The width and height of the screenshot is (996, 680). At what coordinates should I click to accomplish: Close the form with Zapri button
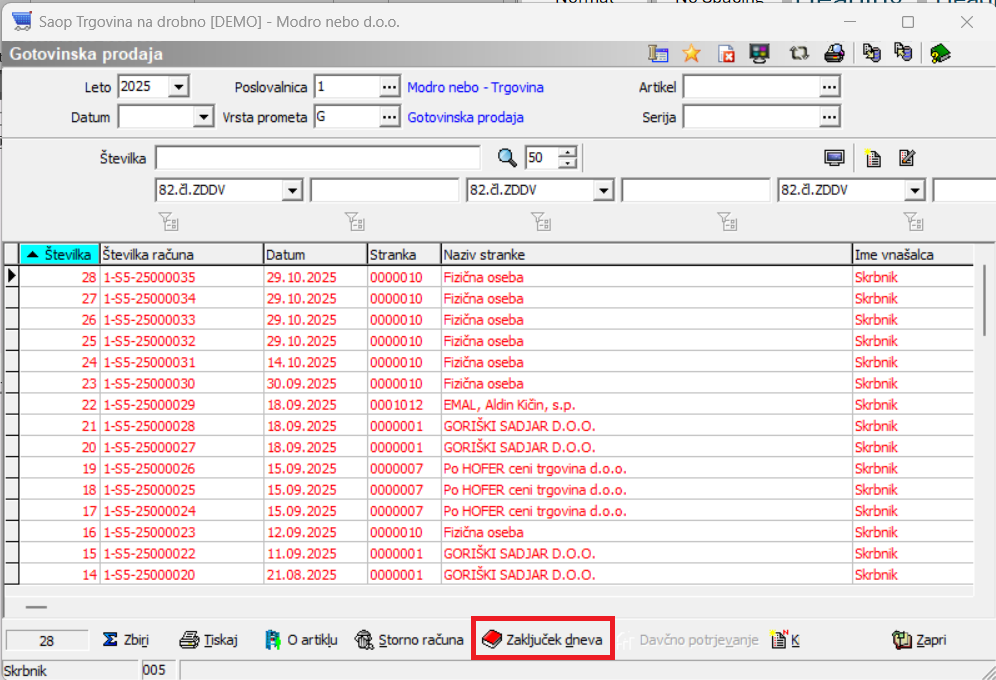tap(919, 639)
